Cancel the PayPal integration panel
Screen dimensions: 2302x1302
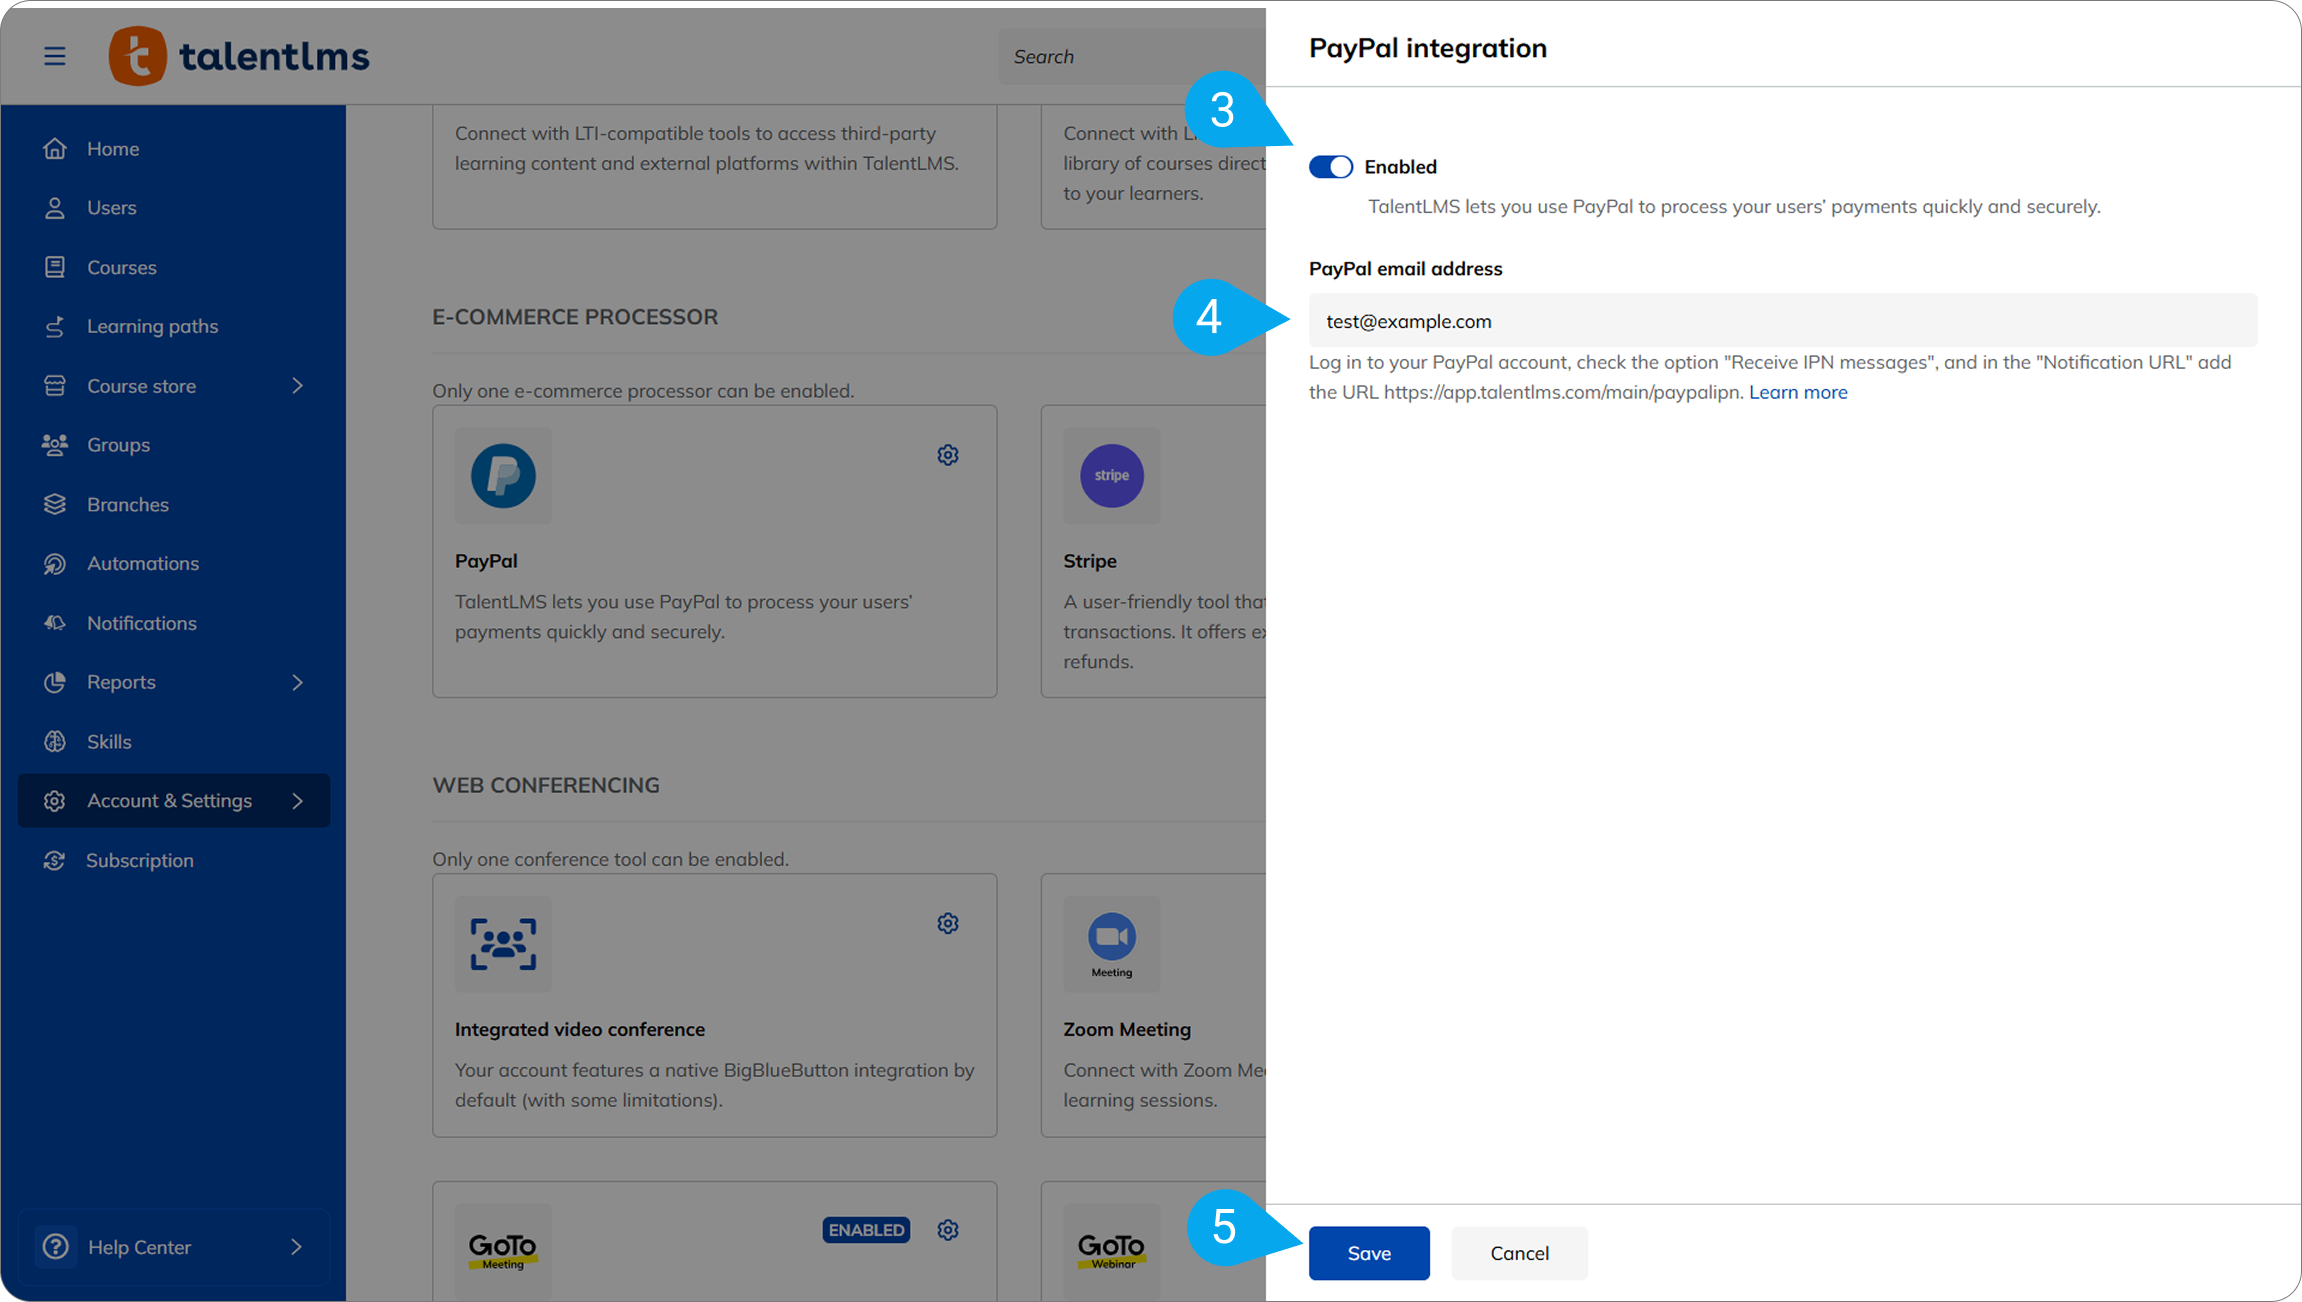pyautogui.click(x=1518, y=1253)
